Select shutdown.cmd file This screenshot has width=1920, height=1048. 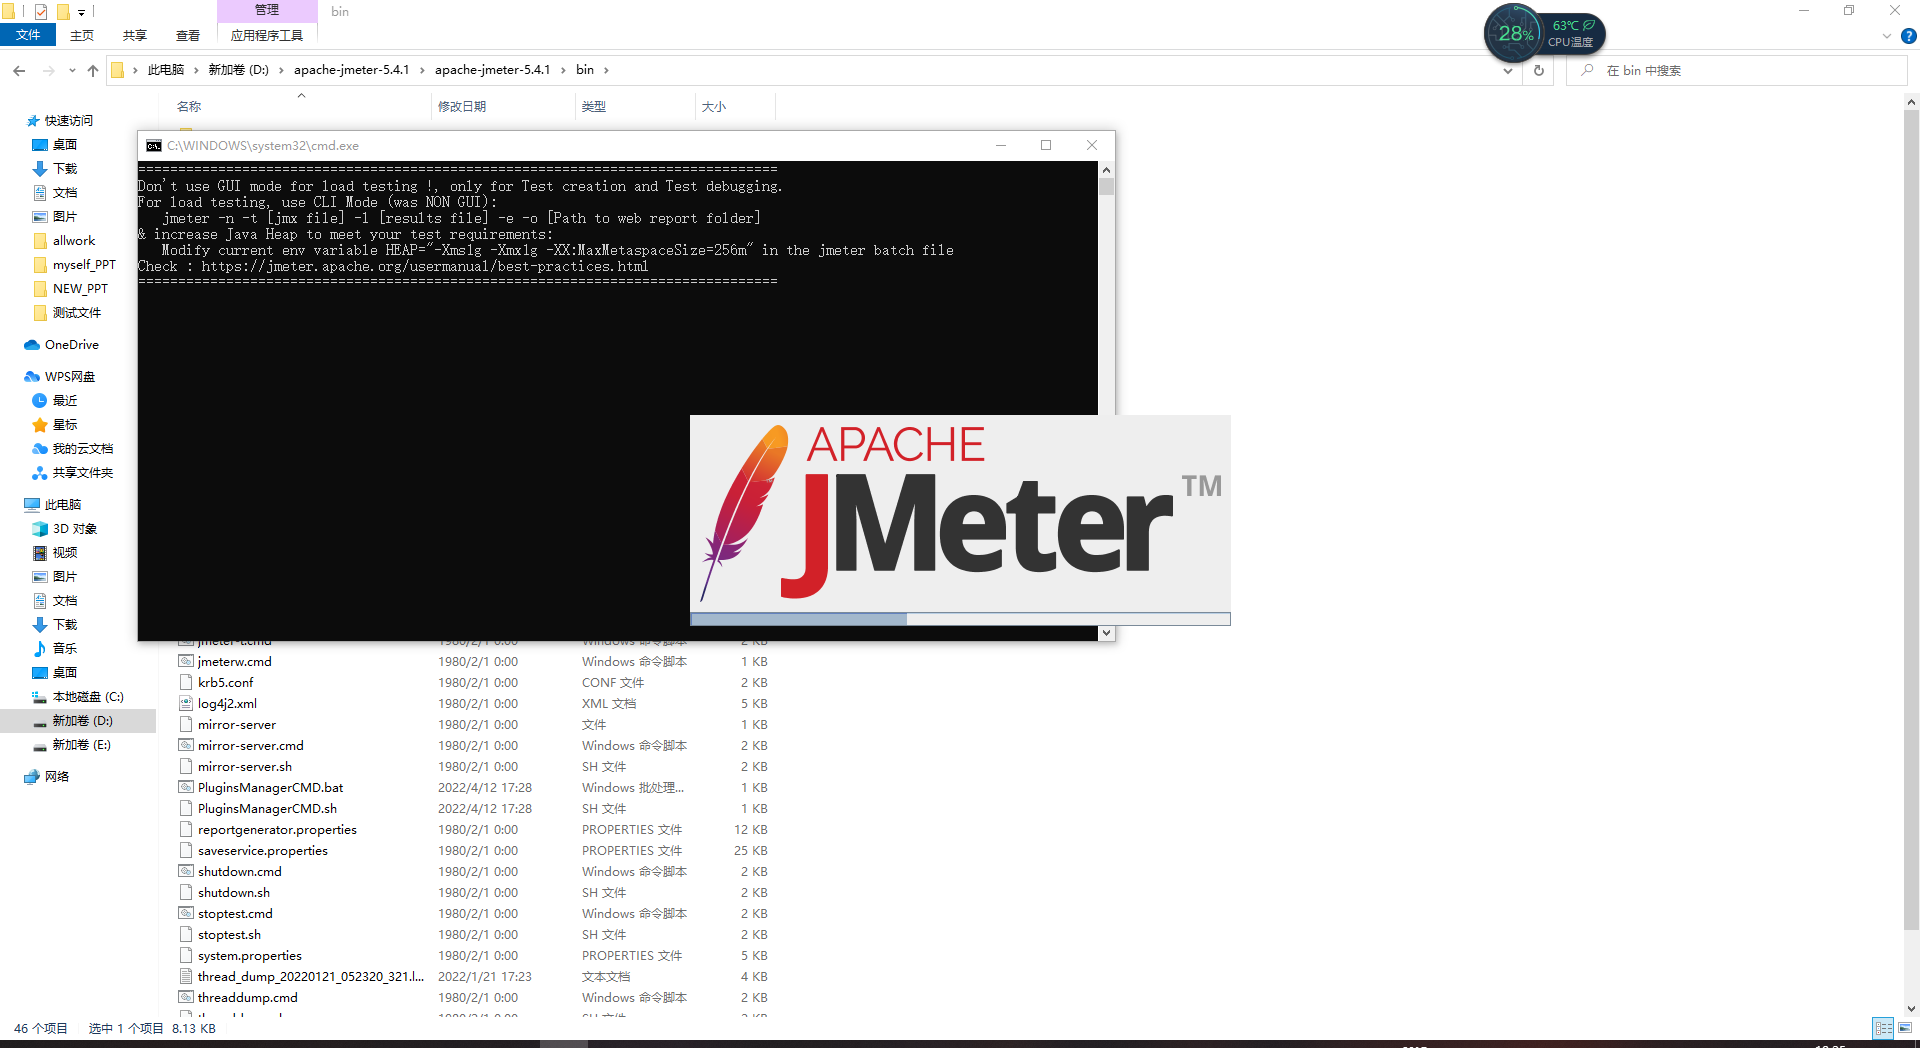[239, 872]
